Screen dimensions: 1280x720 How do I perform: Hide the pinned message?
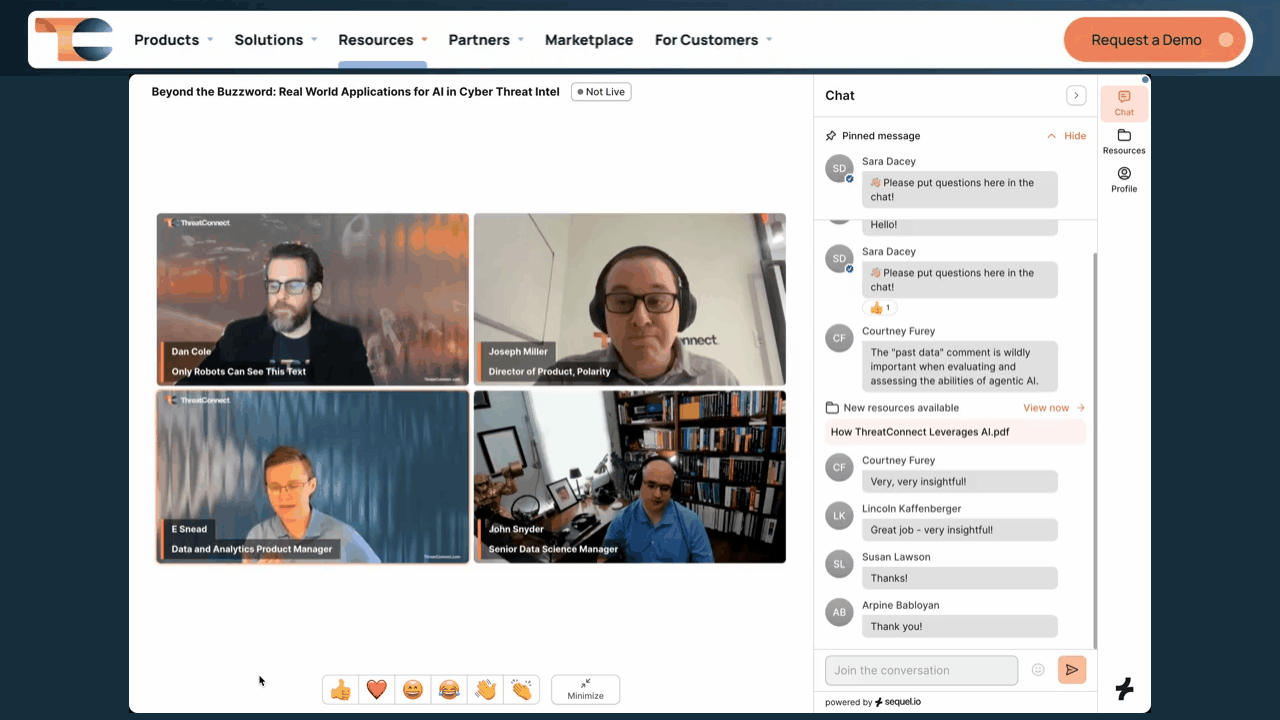[x=1067, y=136]
